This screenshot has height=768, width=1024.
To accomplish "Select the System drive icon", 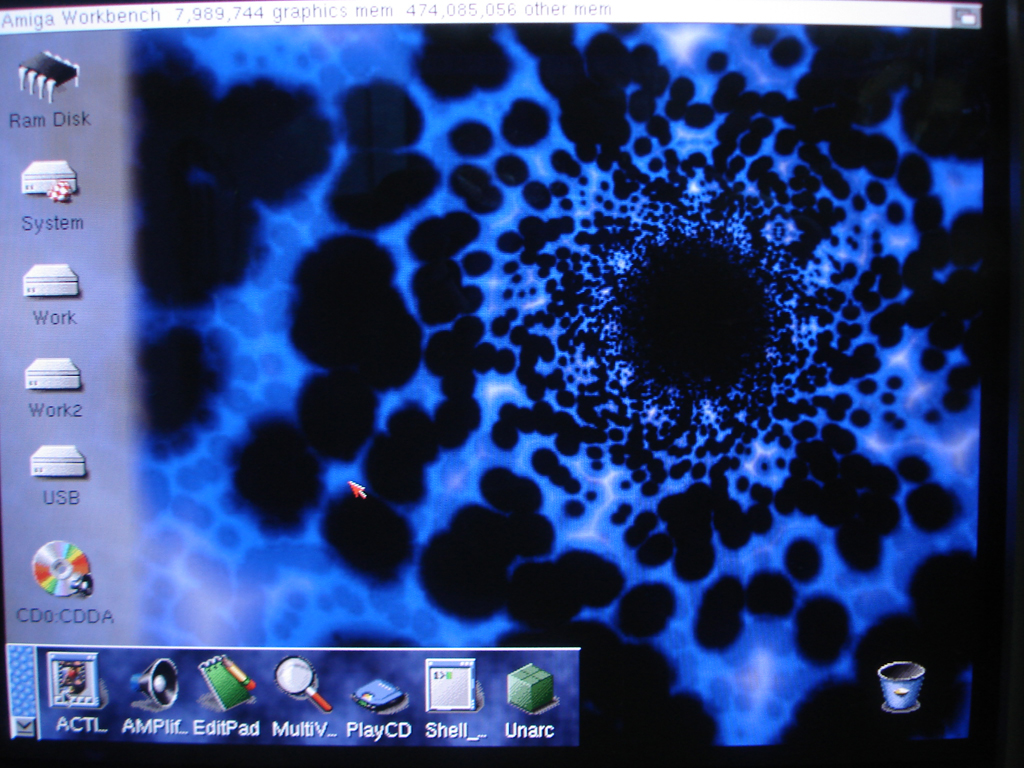I will 50,182.
